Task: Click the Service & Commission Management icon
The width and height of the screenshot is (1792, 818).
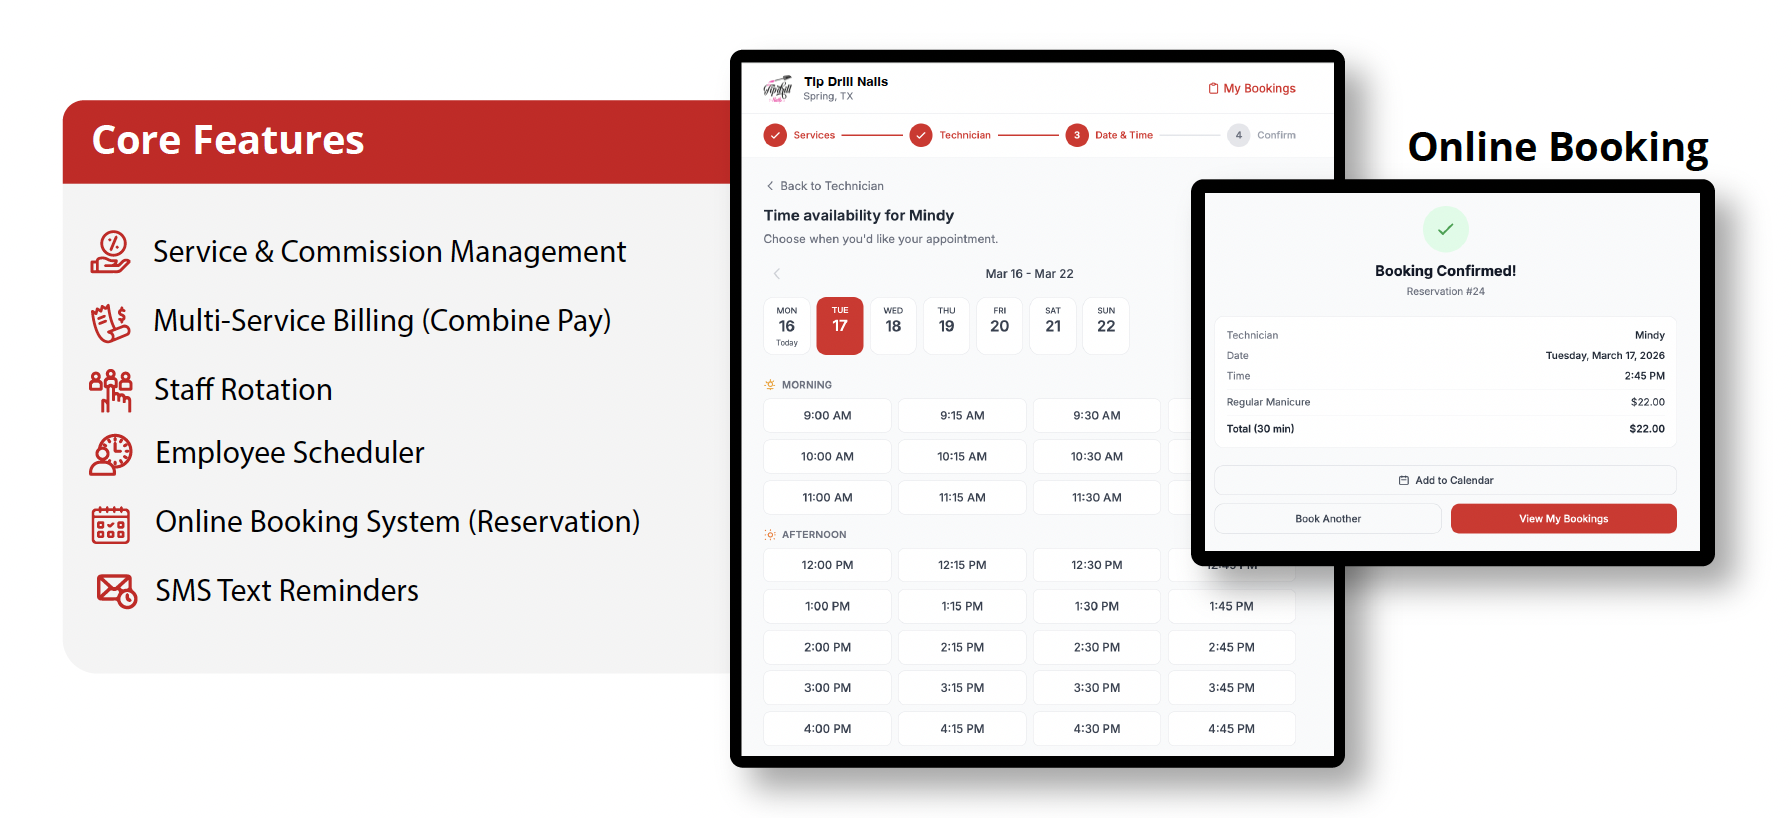Action: (x=110, y=252)
